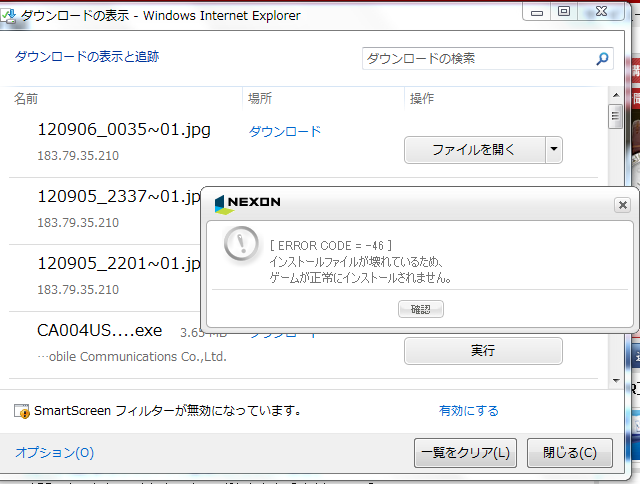Click ダウンロードの表示と追跡 heading
This screenshot has width=640, height=484.
click(87, 56)
